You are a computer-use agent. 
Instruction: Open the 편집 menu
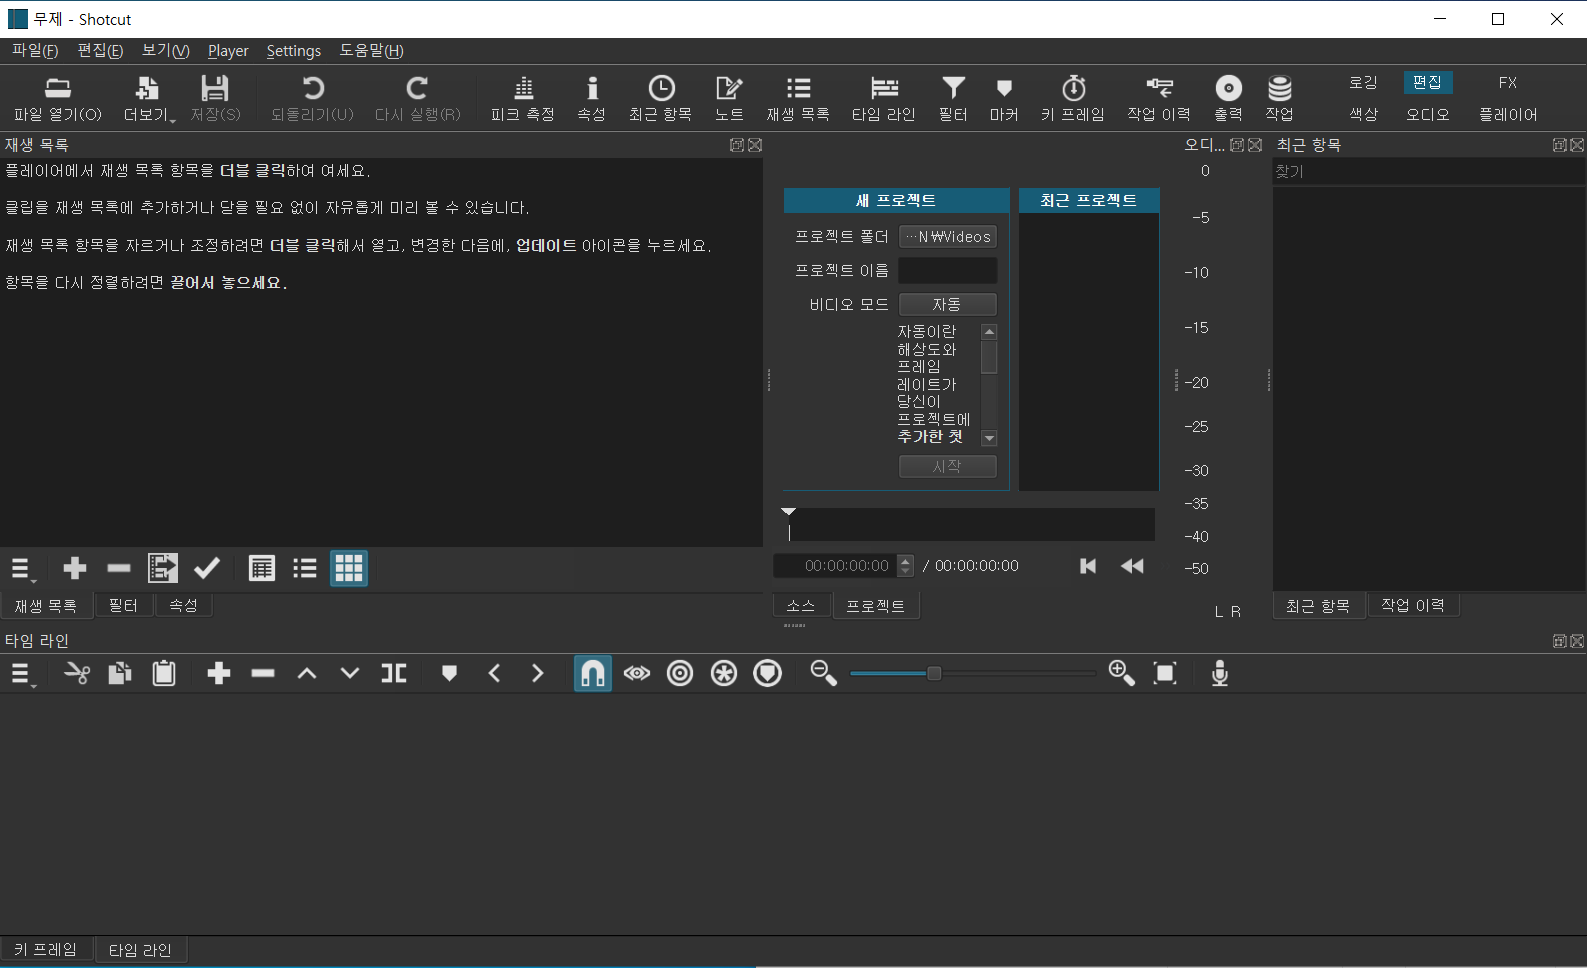pyautogui.click(x=100, y=50)
